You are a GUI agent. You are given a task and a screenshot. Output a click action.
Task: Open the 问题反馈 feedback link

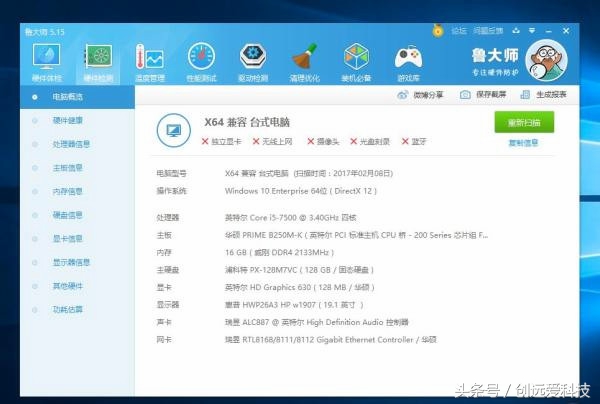tap(488, 31)
